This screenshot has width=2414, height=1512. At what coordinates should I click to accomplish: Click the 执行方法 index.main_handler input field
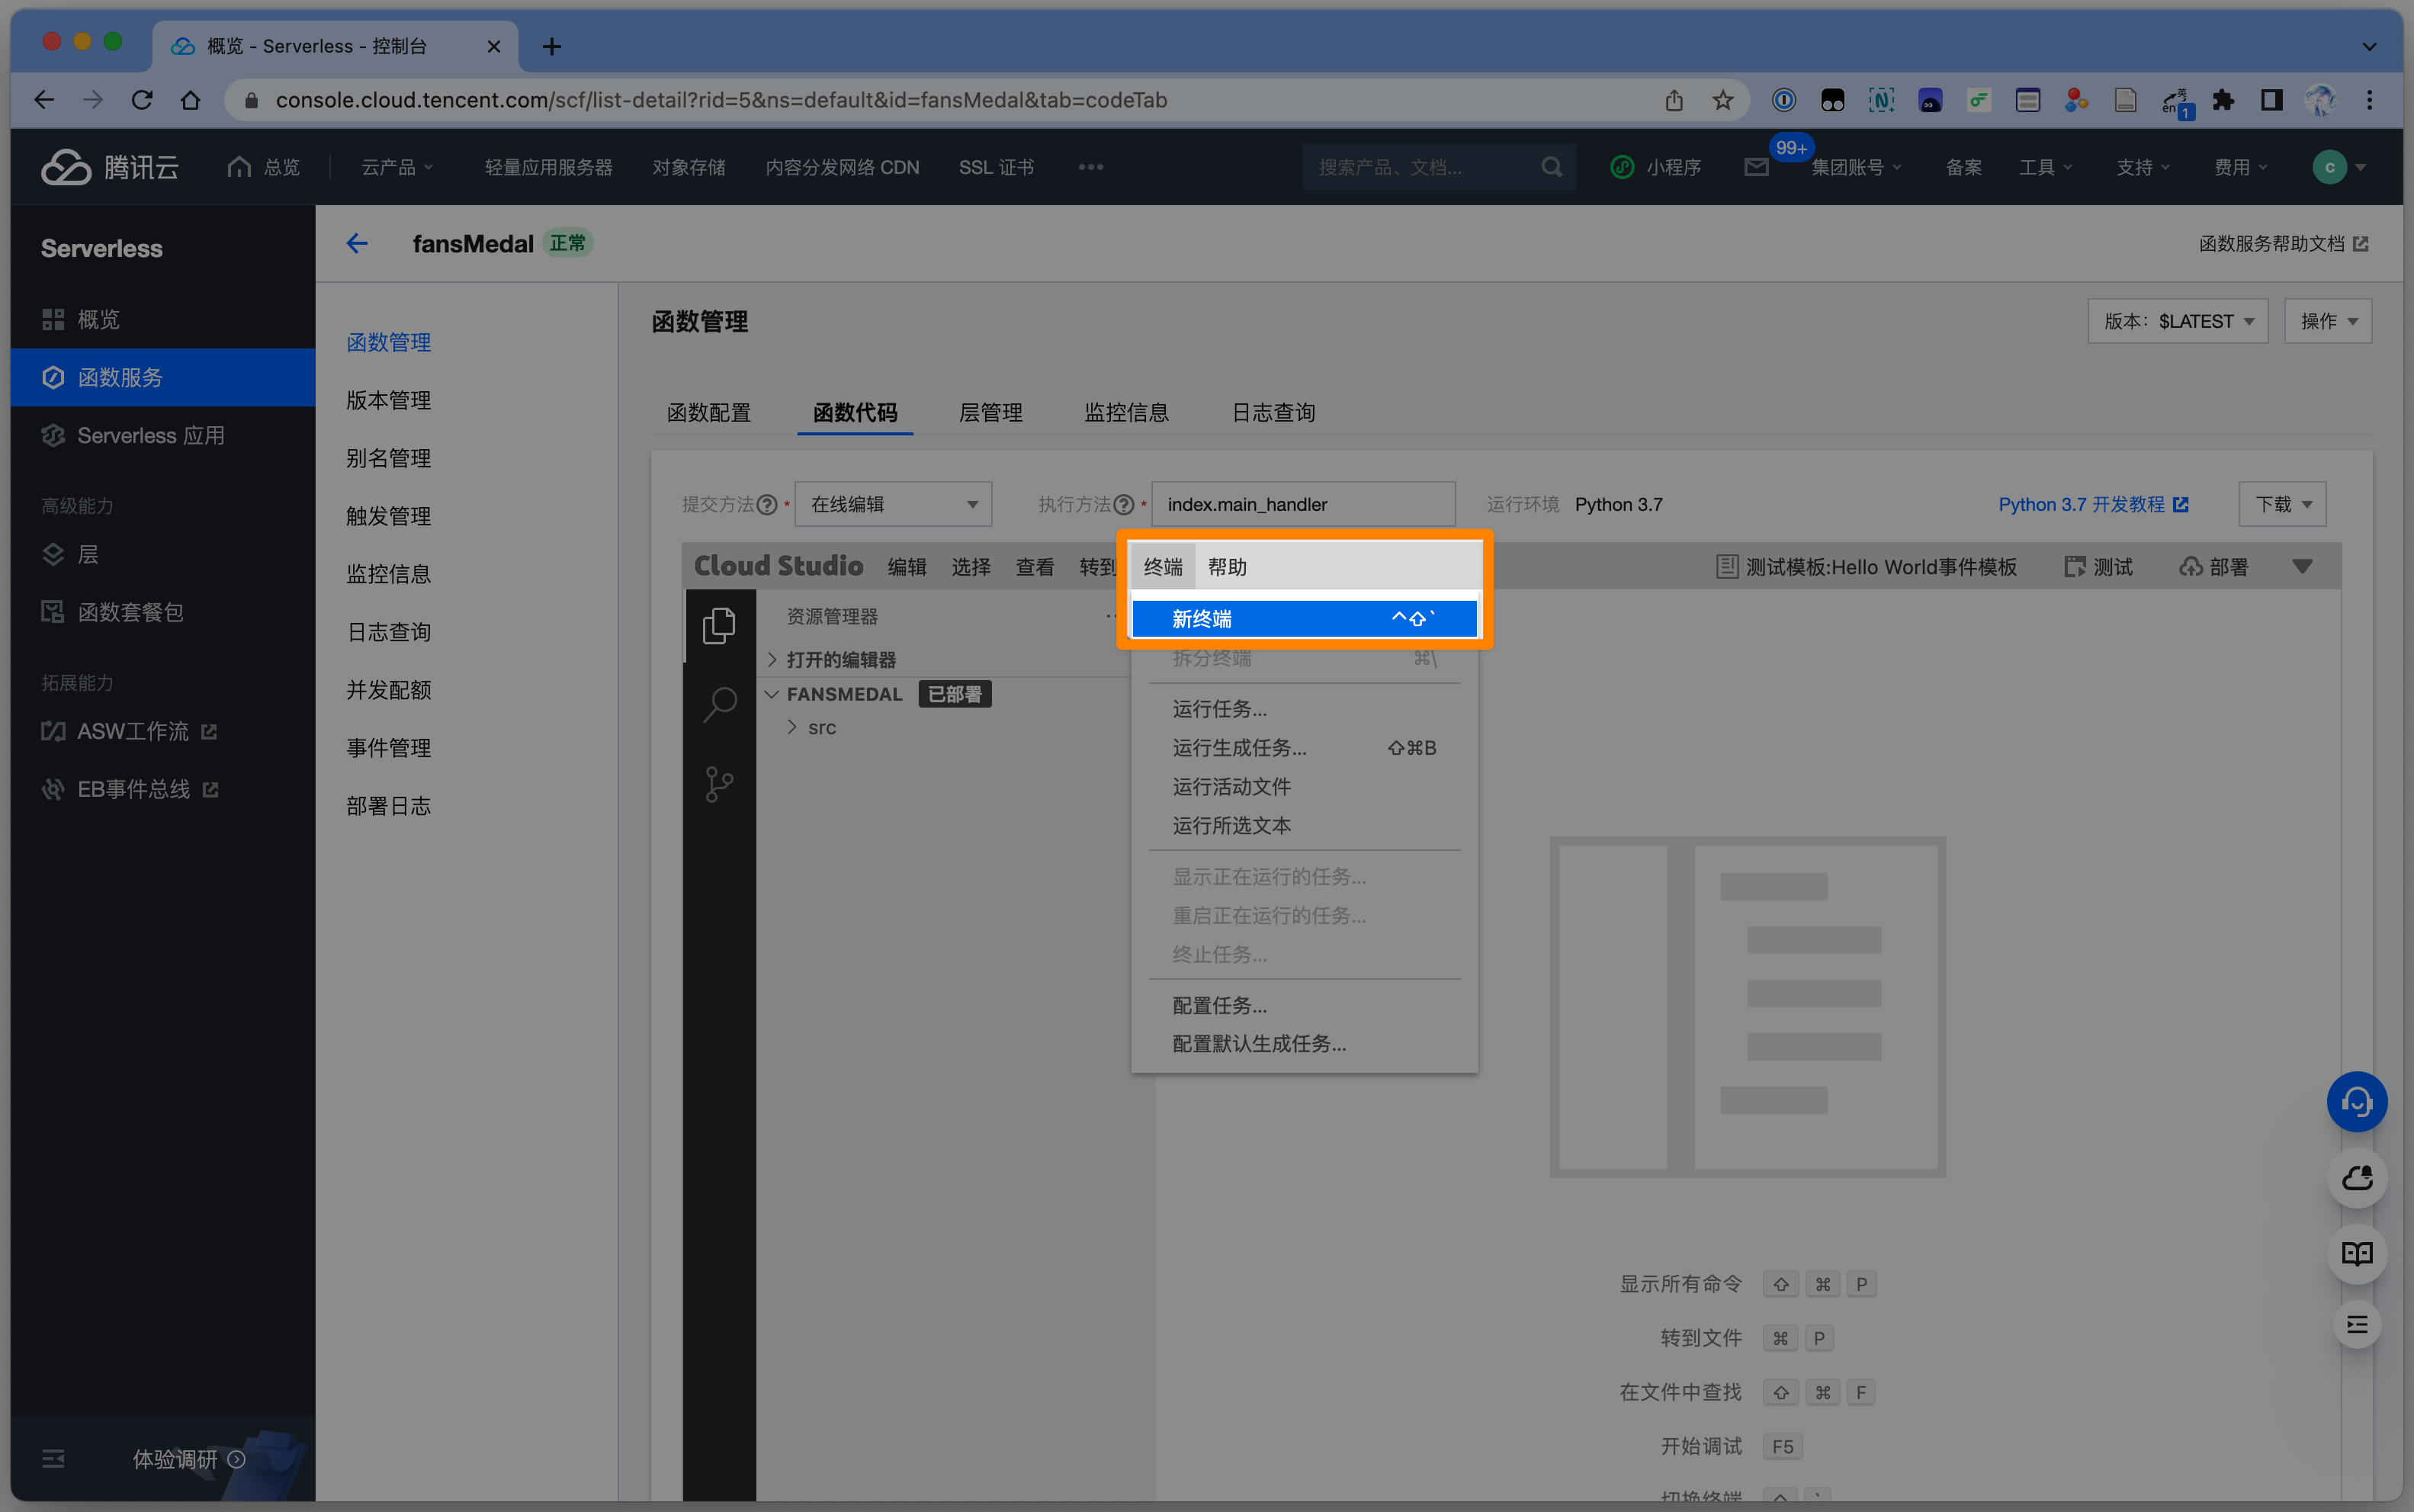tap(1302, 504)
